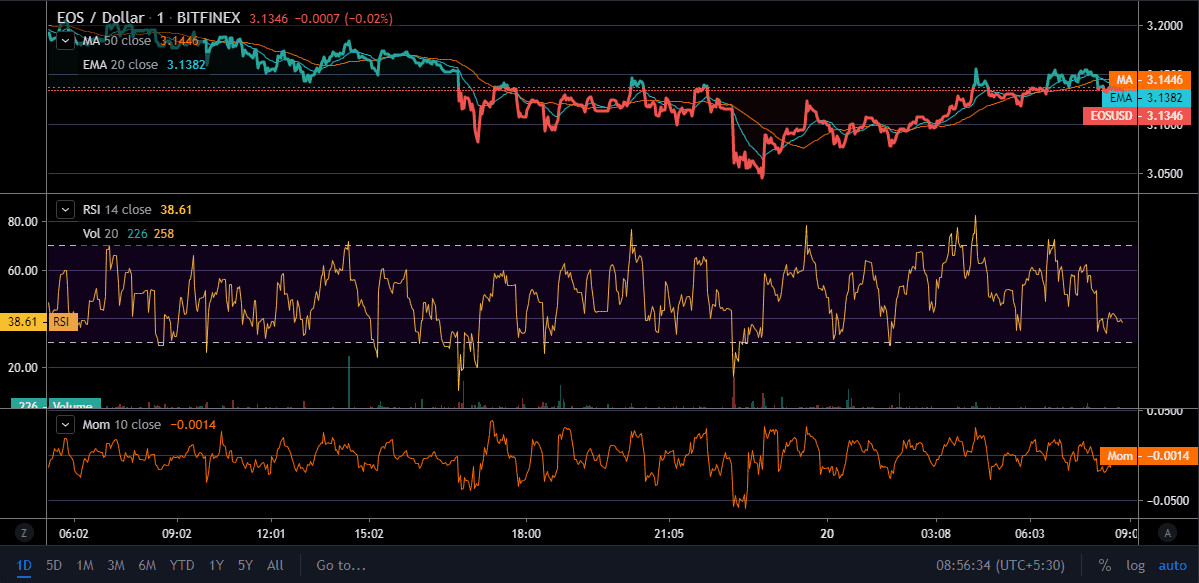The width and height of the screenshot is (1199, 583).
Task: Select the 1D time range
Action: (24, 566)
